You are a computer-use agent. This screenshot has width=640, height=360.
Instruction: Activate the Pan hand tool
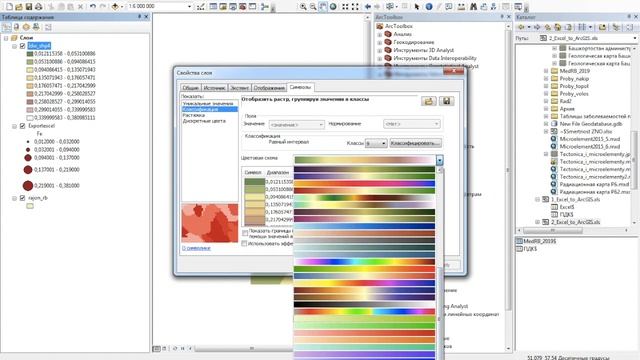tap(323, 7)
